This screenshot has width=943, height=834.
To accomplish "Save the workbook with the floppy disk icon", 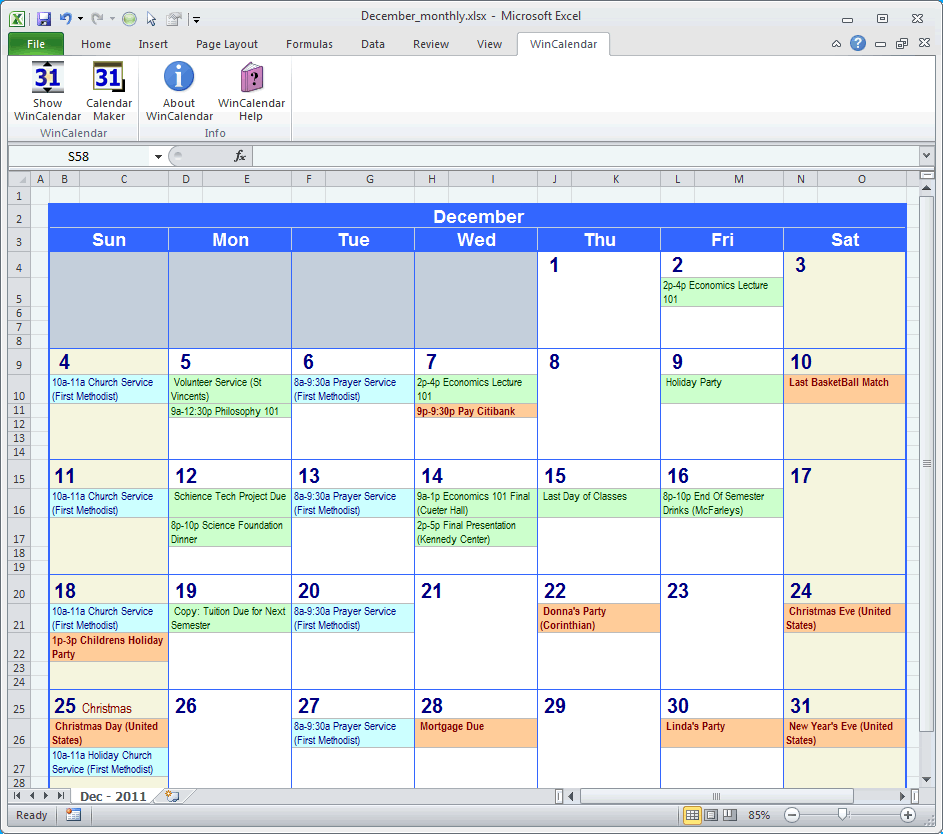I will pyautogui.click(x=44, y=18).
